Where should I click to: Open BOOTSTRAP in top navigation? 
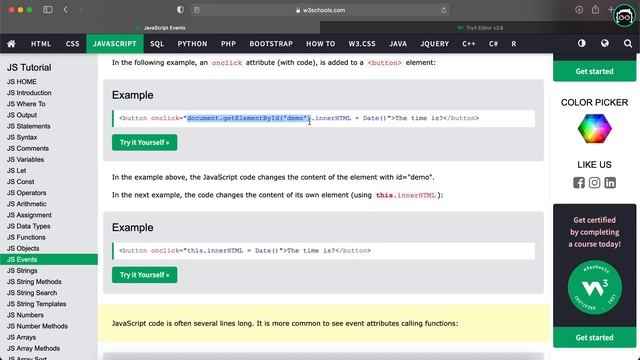click(271, 44)
